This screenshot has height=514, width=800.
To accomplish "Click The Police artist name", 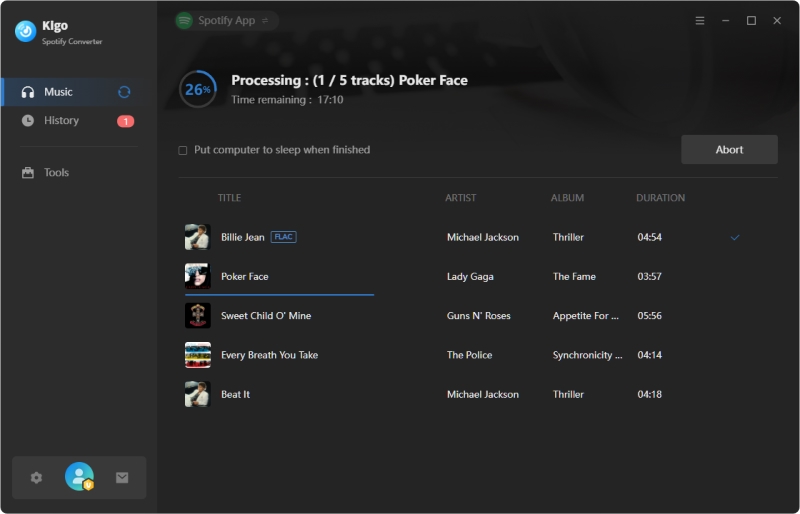I will tap(469, 355).
